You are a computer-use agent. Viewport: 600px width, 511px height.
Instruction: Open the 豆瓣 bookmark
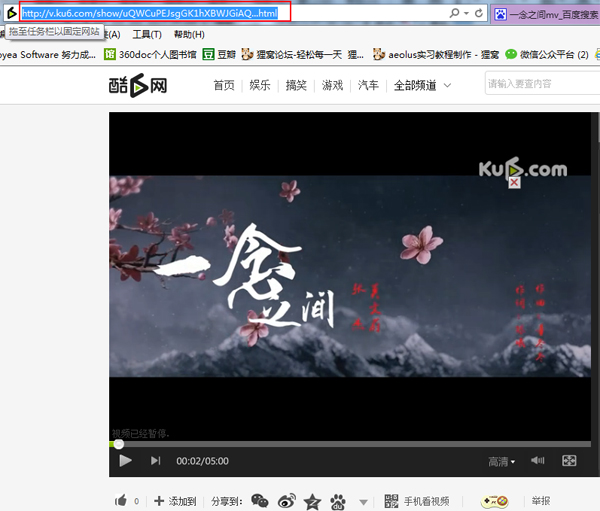click(219, 54)
